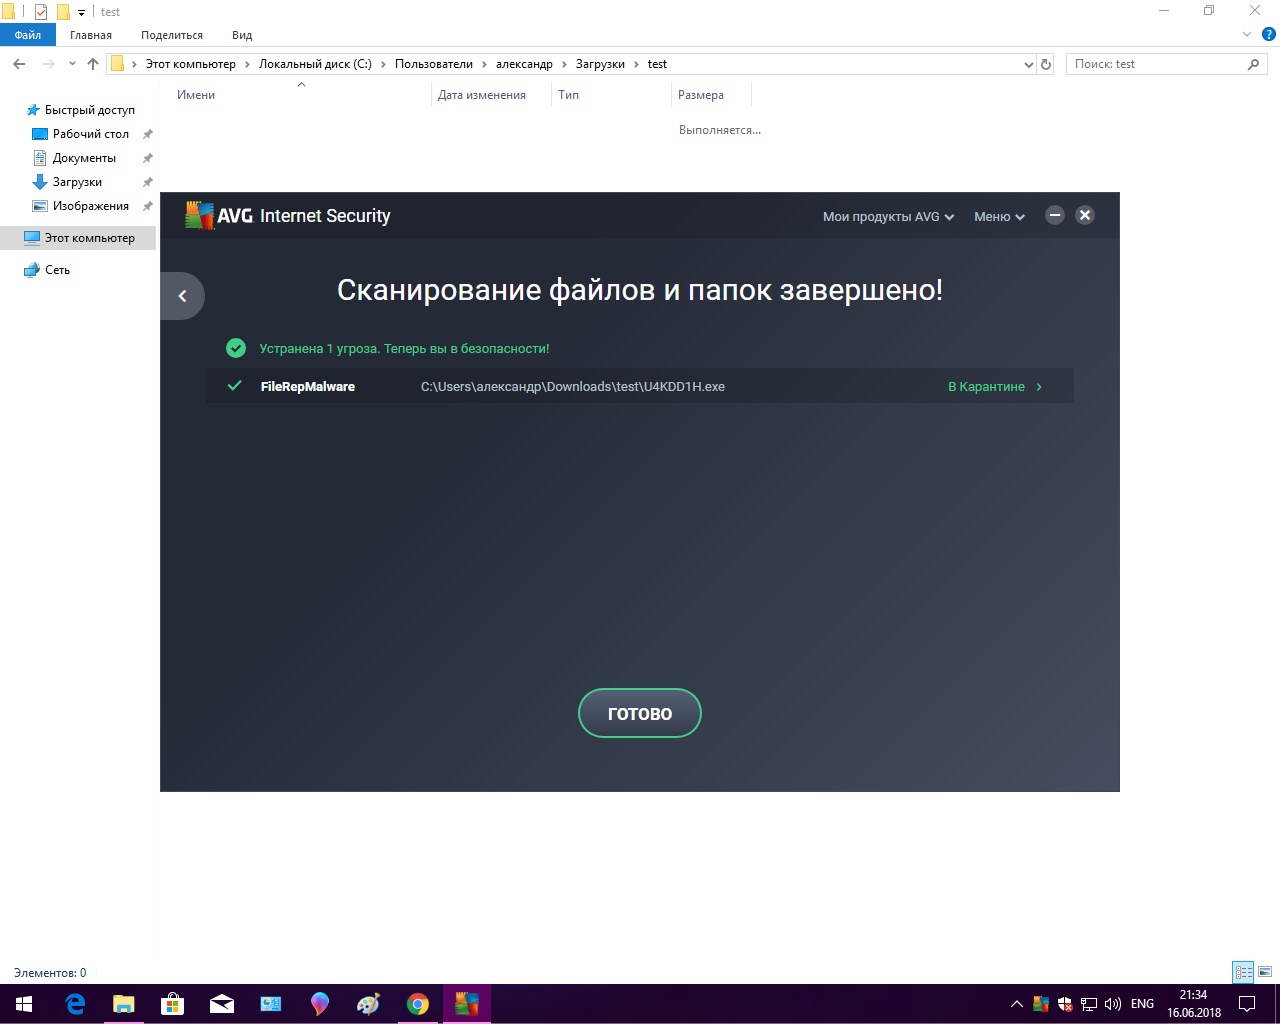Click the 'test' breadcrumb segment
Screen dimensions: 1280x1024
pyautogui.click(x=657, y=64)
